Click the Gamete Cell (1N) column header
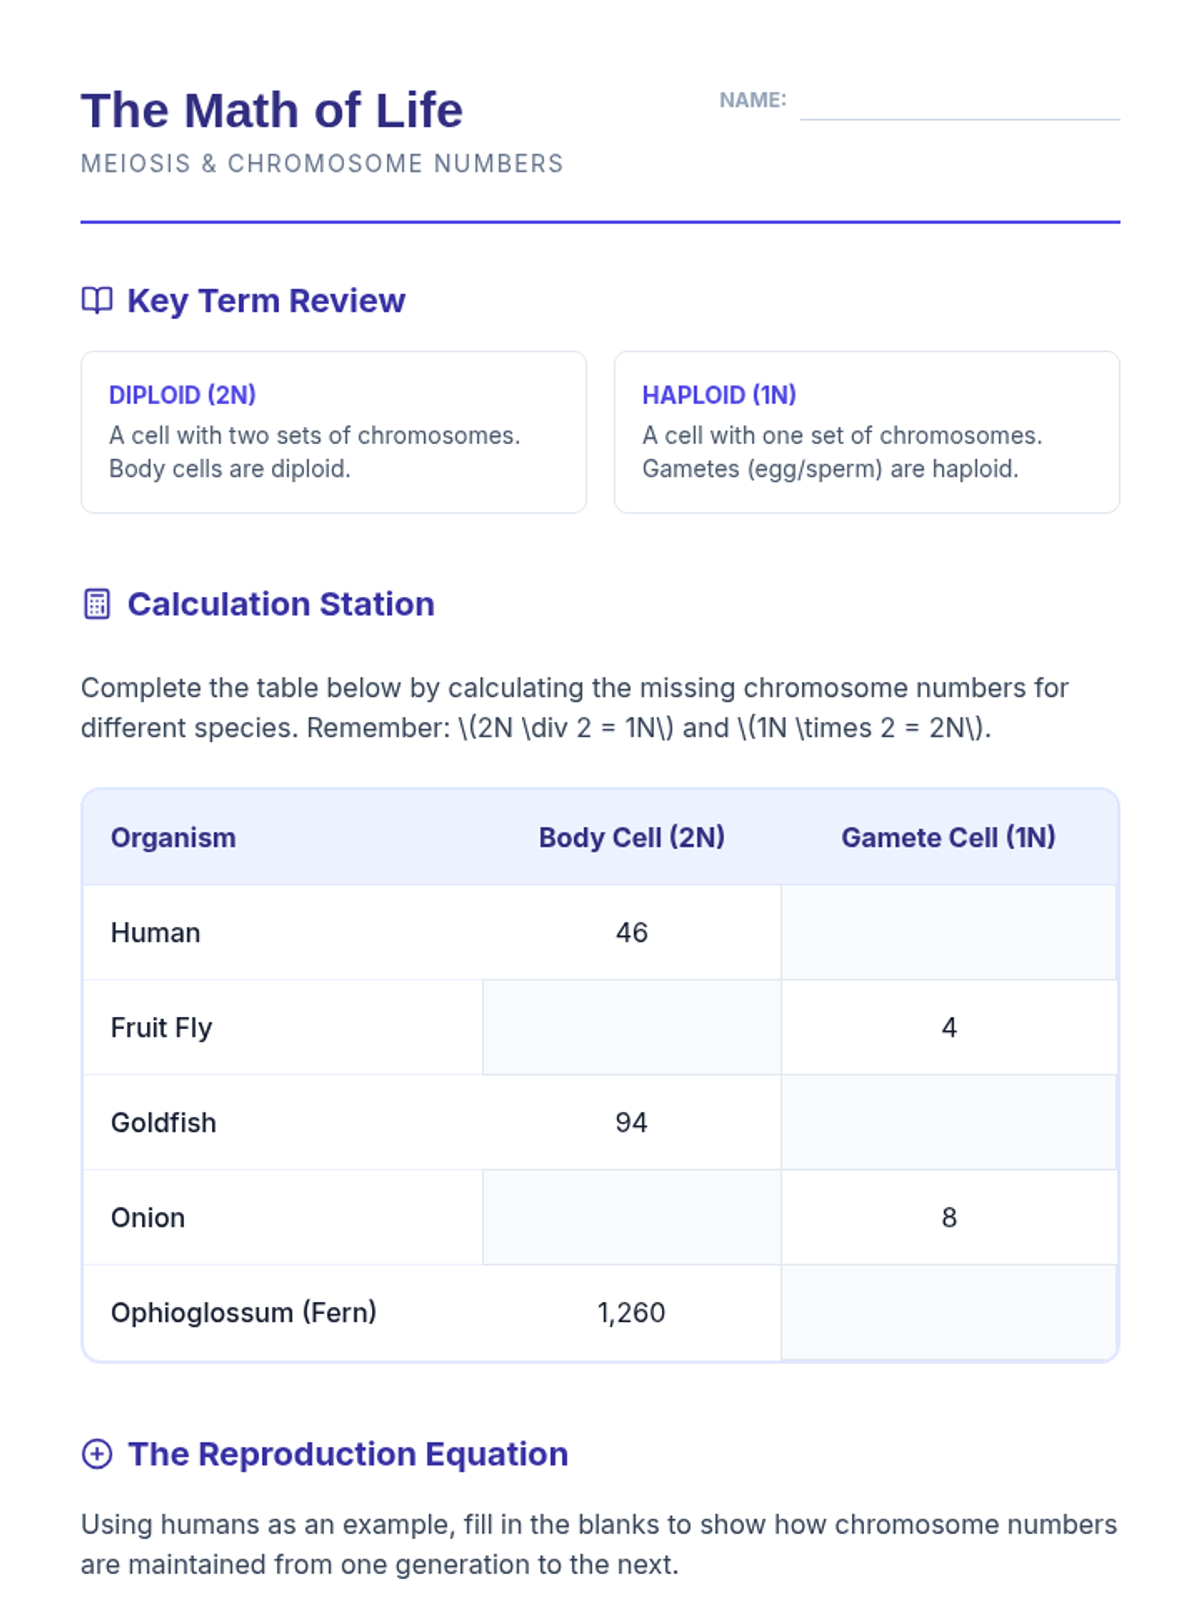1200x1600 pixels. pyautogui.click(x=948, y=837)
